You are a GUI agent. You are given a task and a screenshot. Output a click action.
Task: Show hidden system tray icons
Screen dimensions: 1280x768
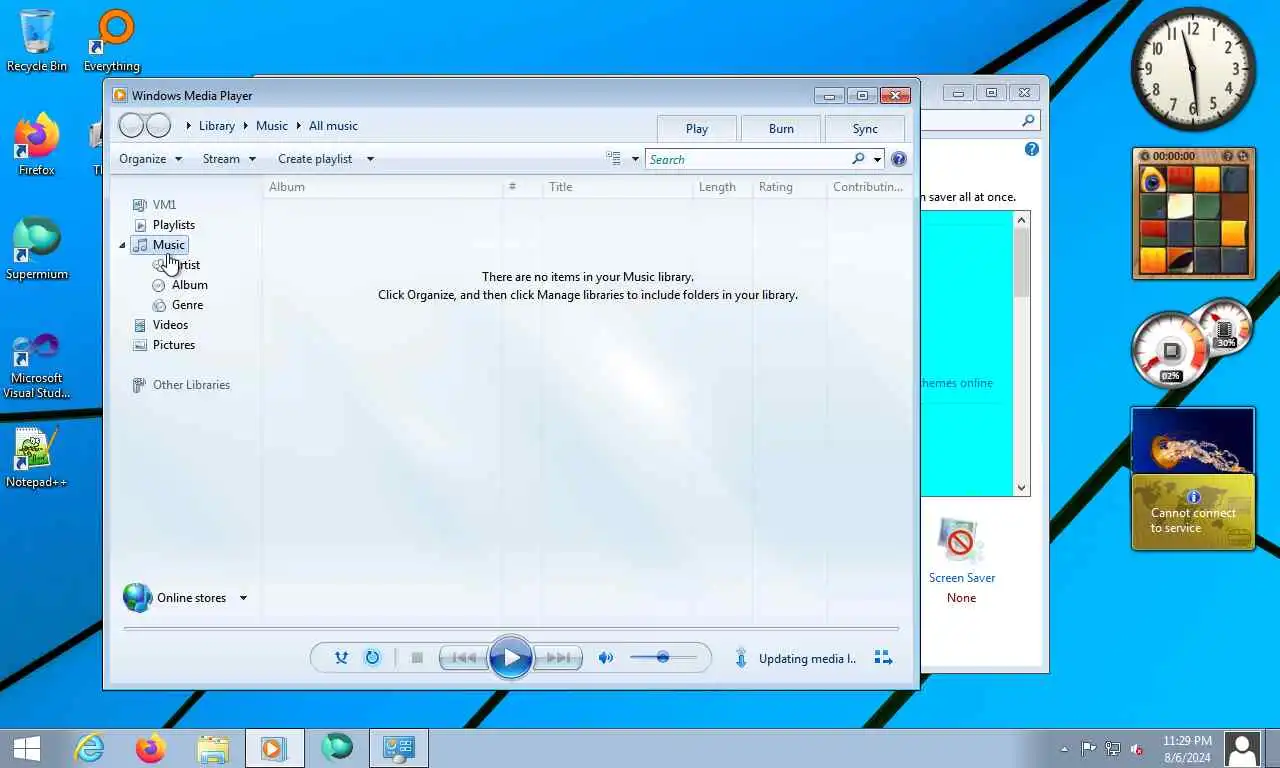click(1064, 749)
